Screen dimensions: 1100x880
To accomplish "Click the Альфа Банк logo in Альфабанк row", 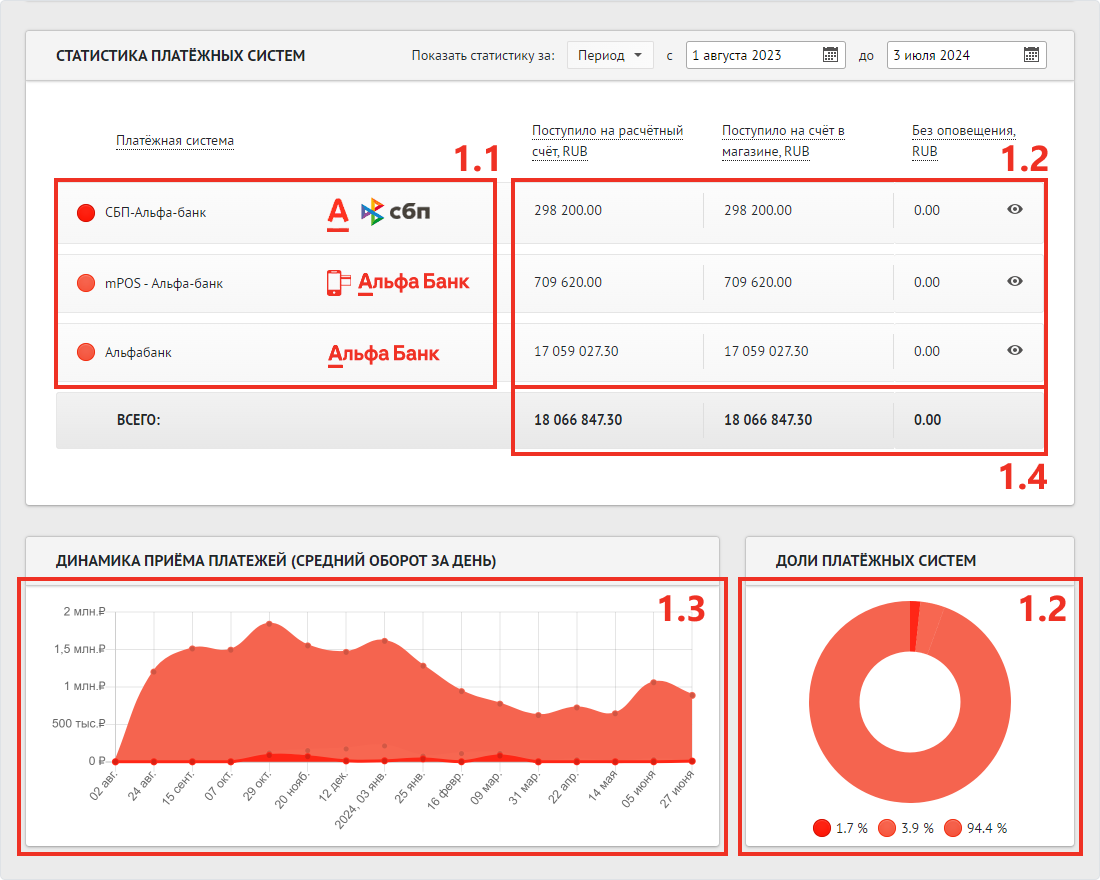I will point(384,353).
